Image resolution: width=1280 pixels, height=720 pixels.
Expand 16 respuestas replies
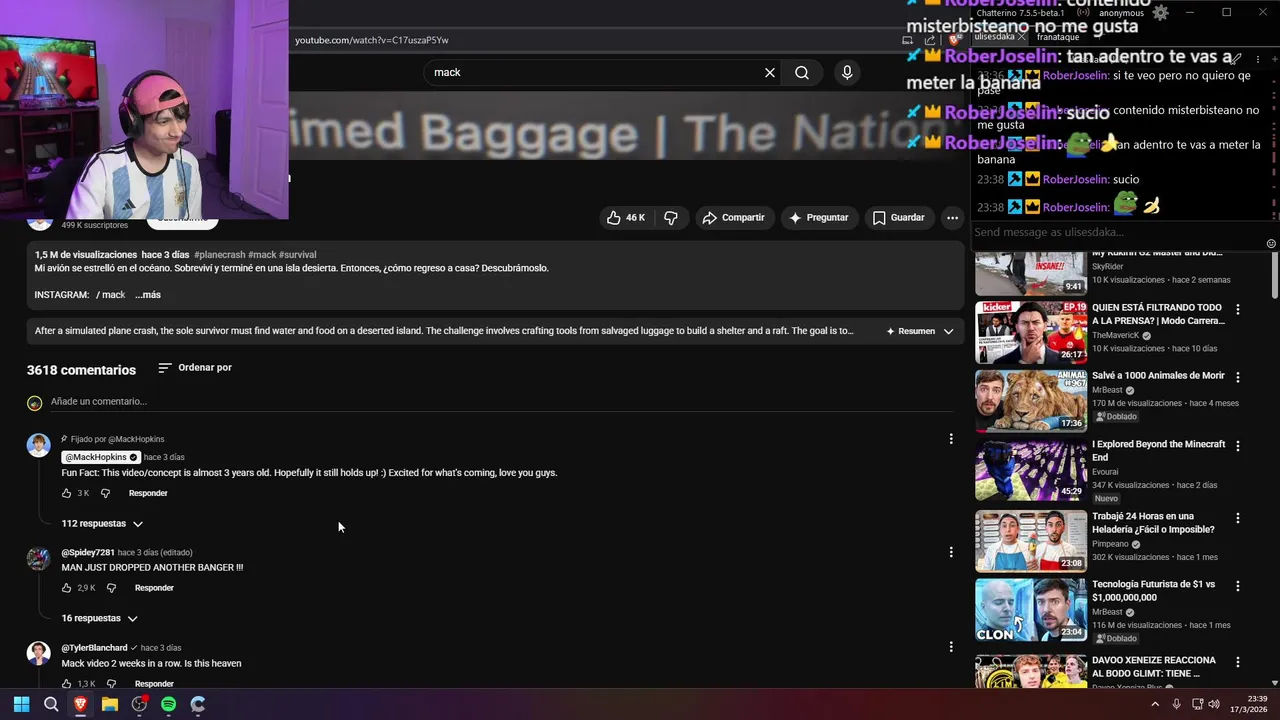[99, 619]
